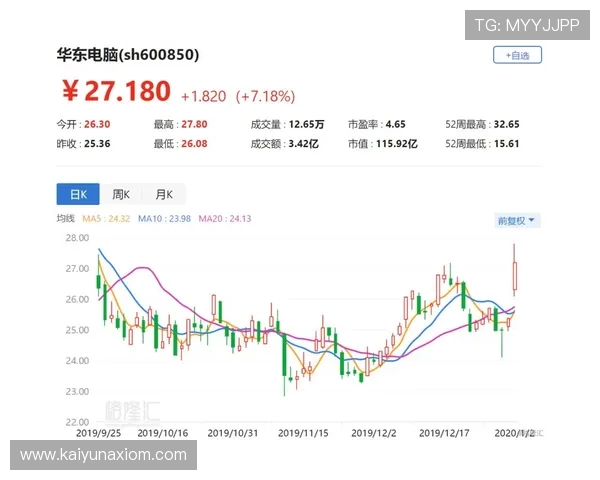Click 52周最高 value 32.65

(506, 124)
